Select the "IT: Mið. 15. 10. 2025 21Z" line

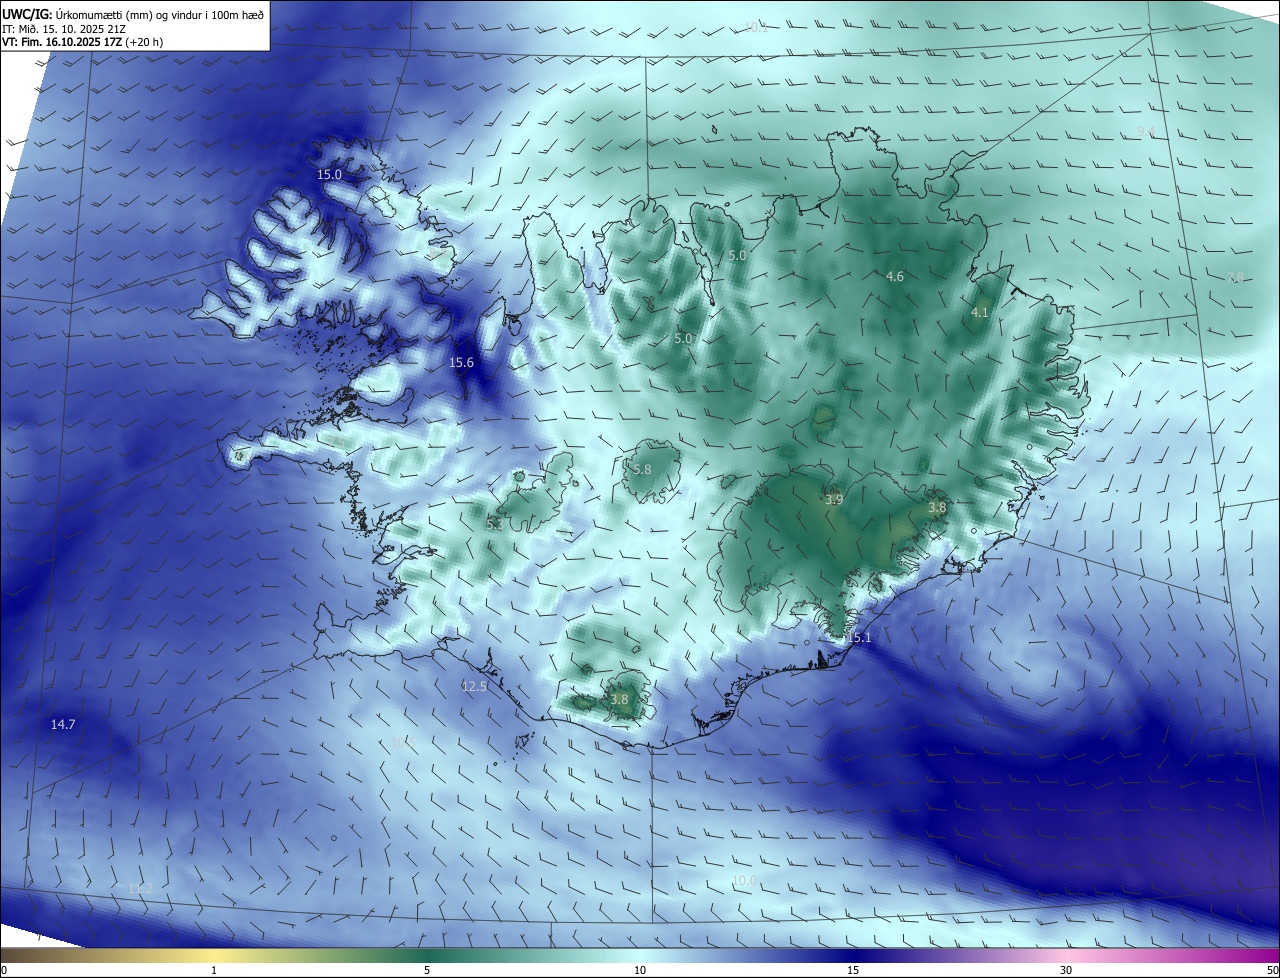click(x=65, y=29)
